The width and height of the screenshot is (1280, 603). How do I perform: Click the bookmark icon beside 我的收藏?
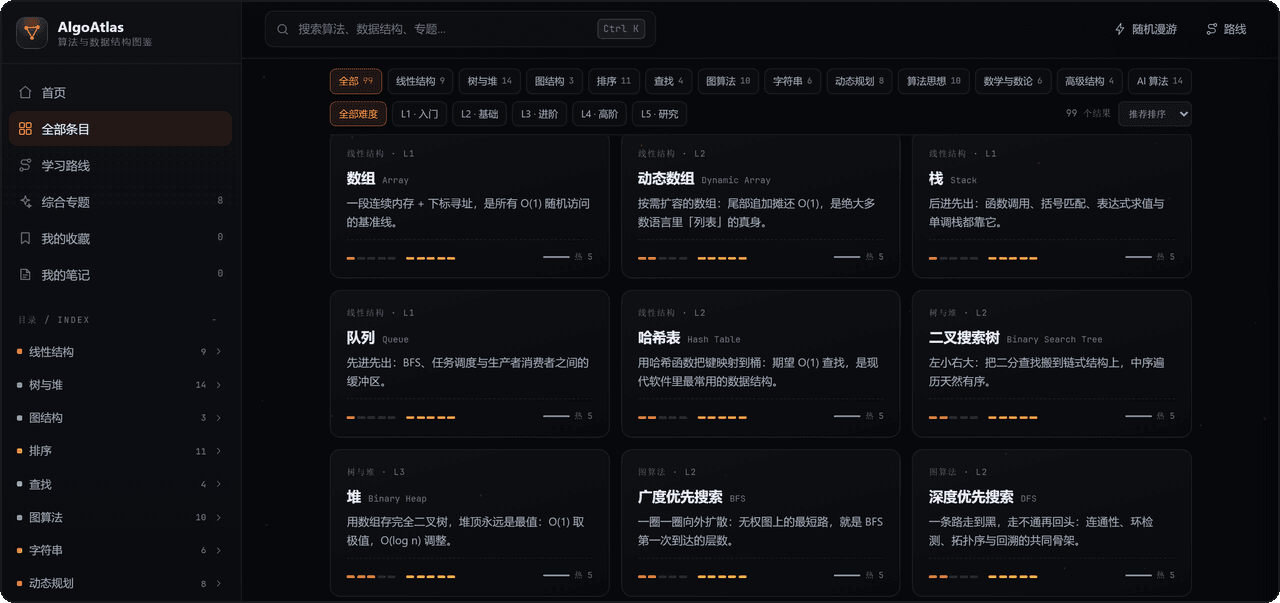click(26, 238)
